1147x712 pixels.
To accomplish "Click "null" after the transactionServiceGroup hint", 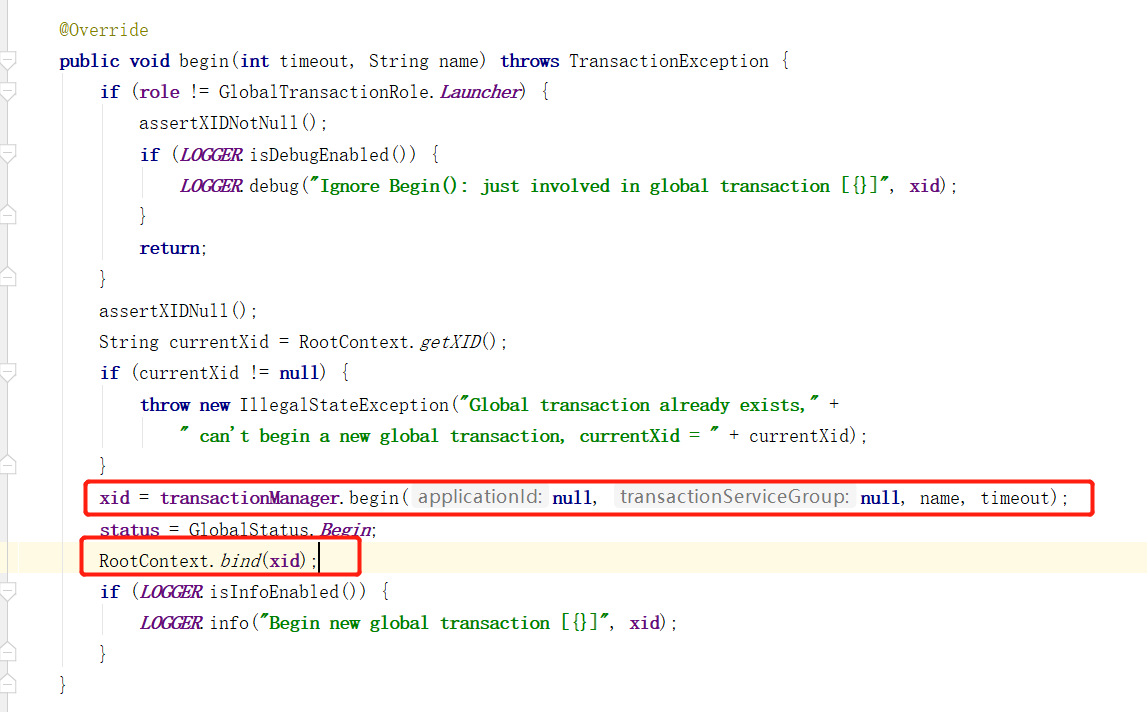I will point(880,498).
